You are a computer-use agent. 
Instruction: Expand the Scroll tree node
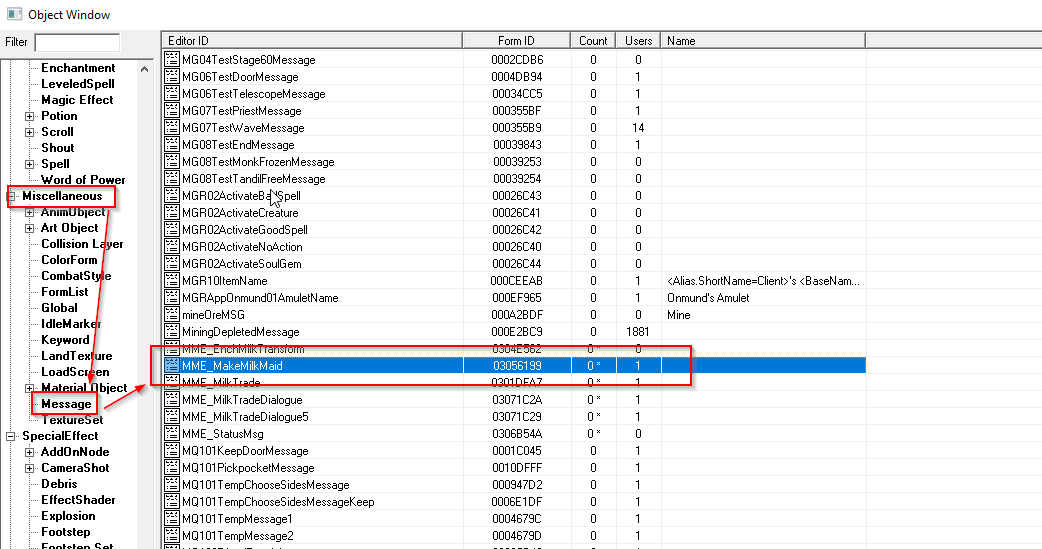(29, 132)
